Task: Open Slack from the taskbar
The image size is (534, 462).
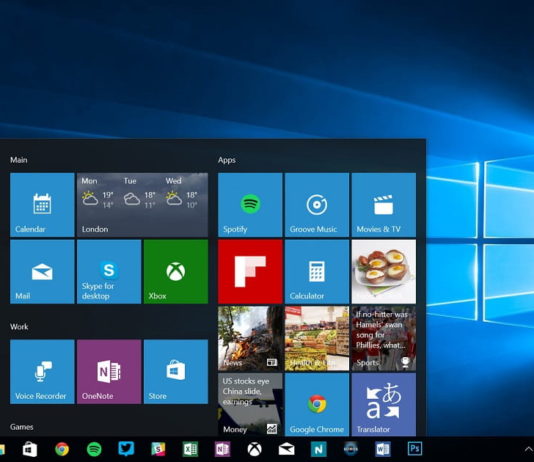Action: (158, 449)
